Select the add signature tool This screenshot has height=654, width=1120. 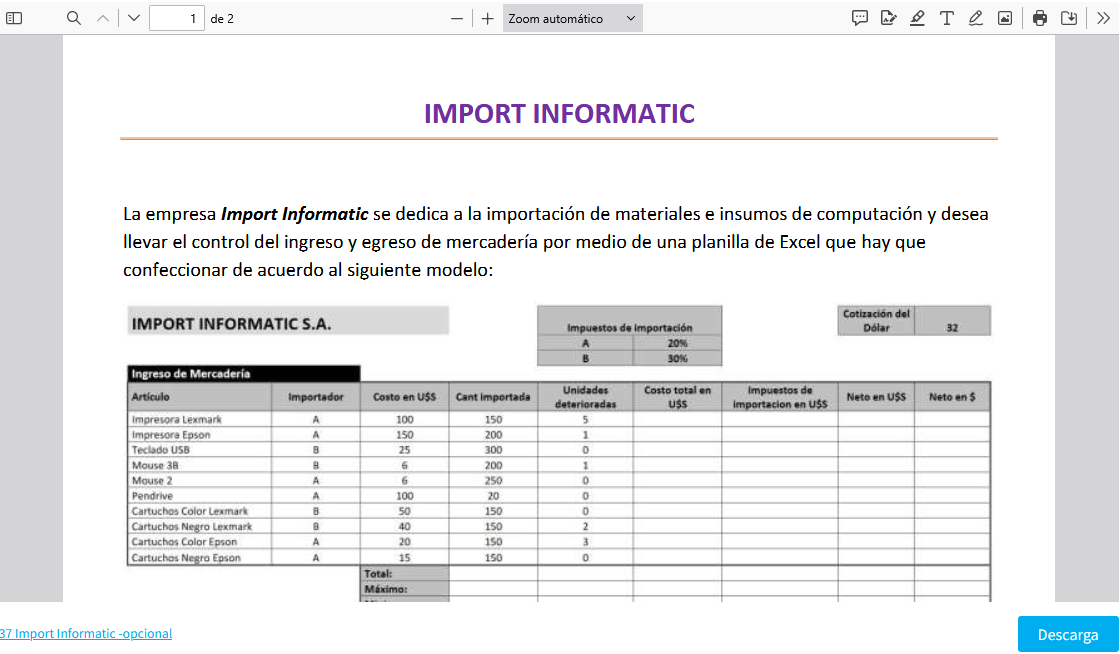[x=888, y=18]
